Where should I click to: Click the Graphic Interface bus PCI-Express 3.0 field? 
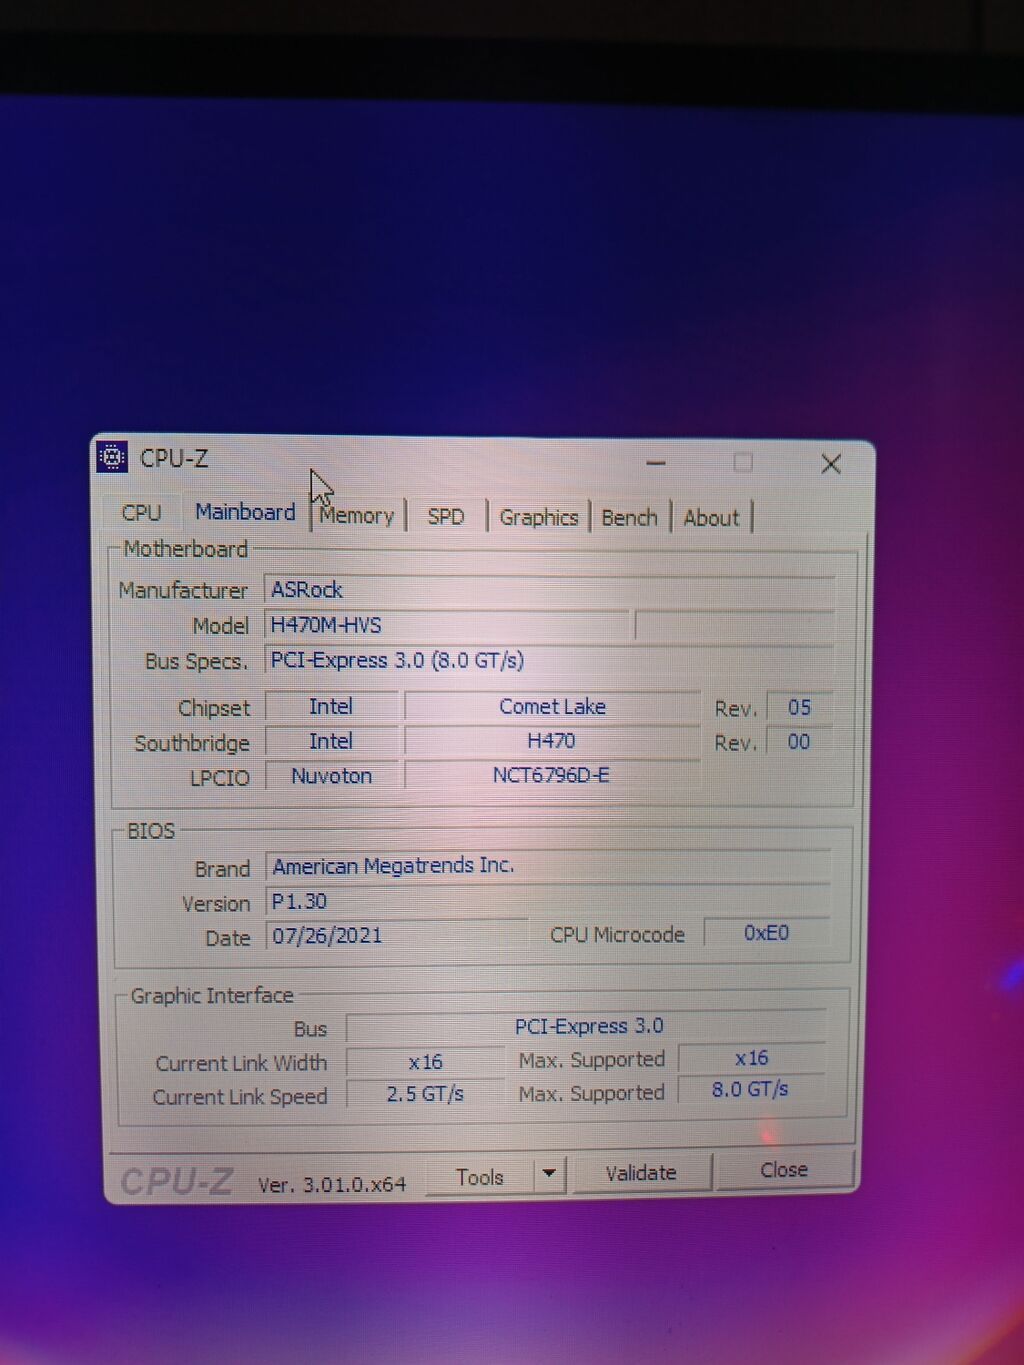[x=587, y=1026]
